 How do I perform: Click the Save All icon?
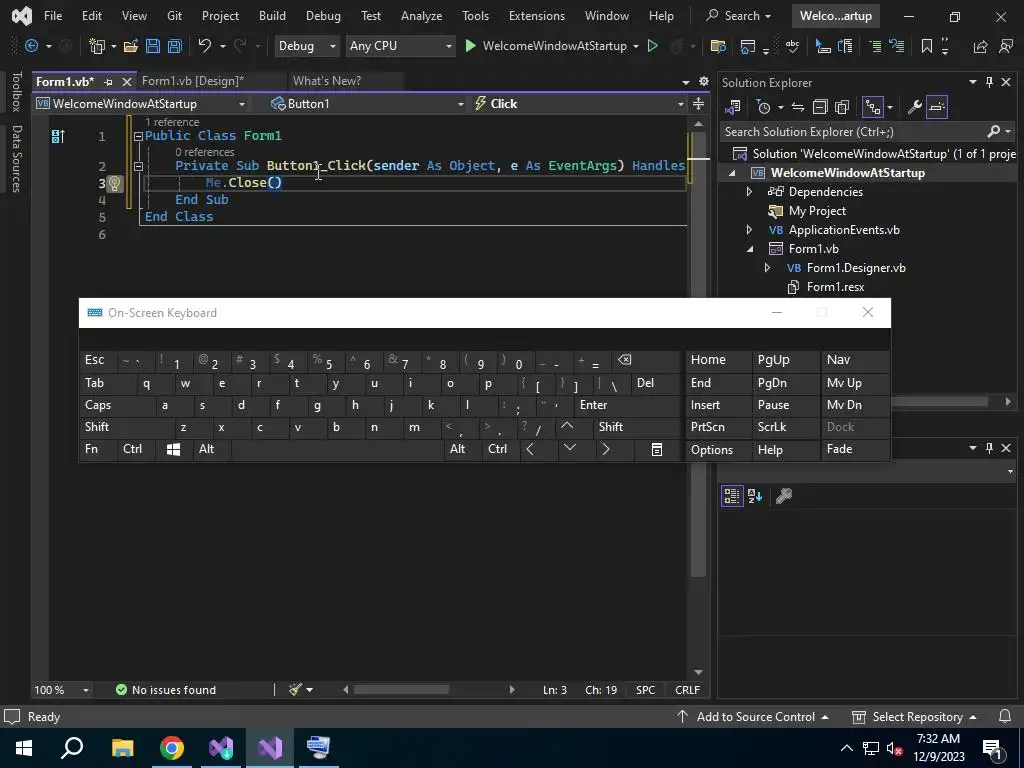[x=174, y=46]
